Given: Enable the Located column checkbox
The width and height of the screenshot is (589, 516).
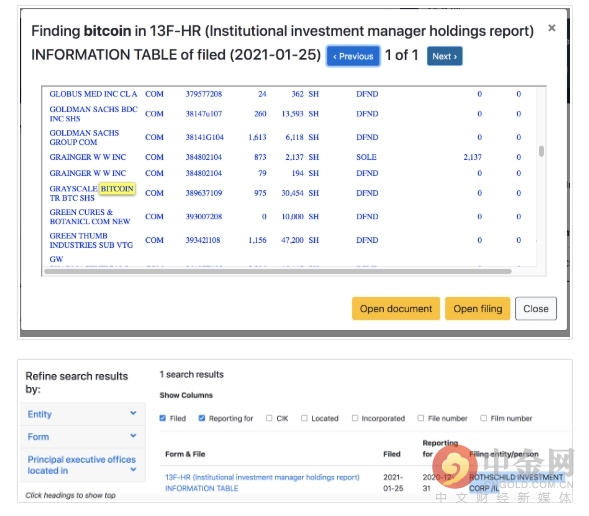Looking at the screenshot, I should (304, 418).
